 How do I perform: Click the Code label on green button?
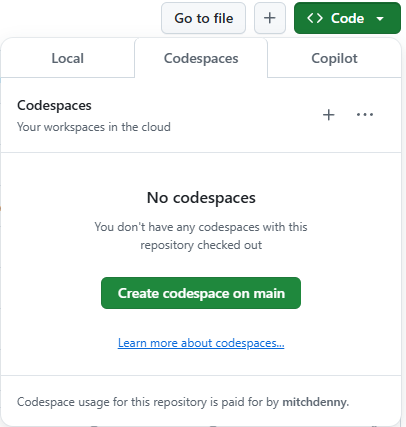pos(347,18)
